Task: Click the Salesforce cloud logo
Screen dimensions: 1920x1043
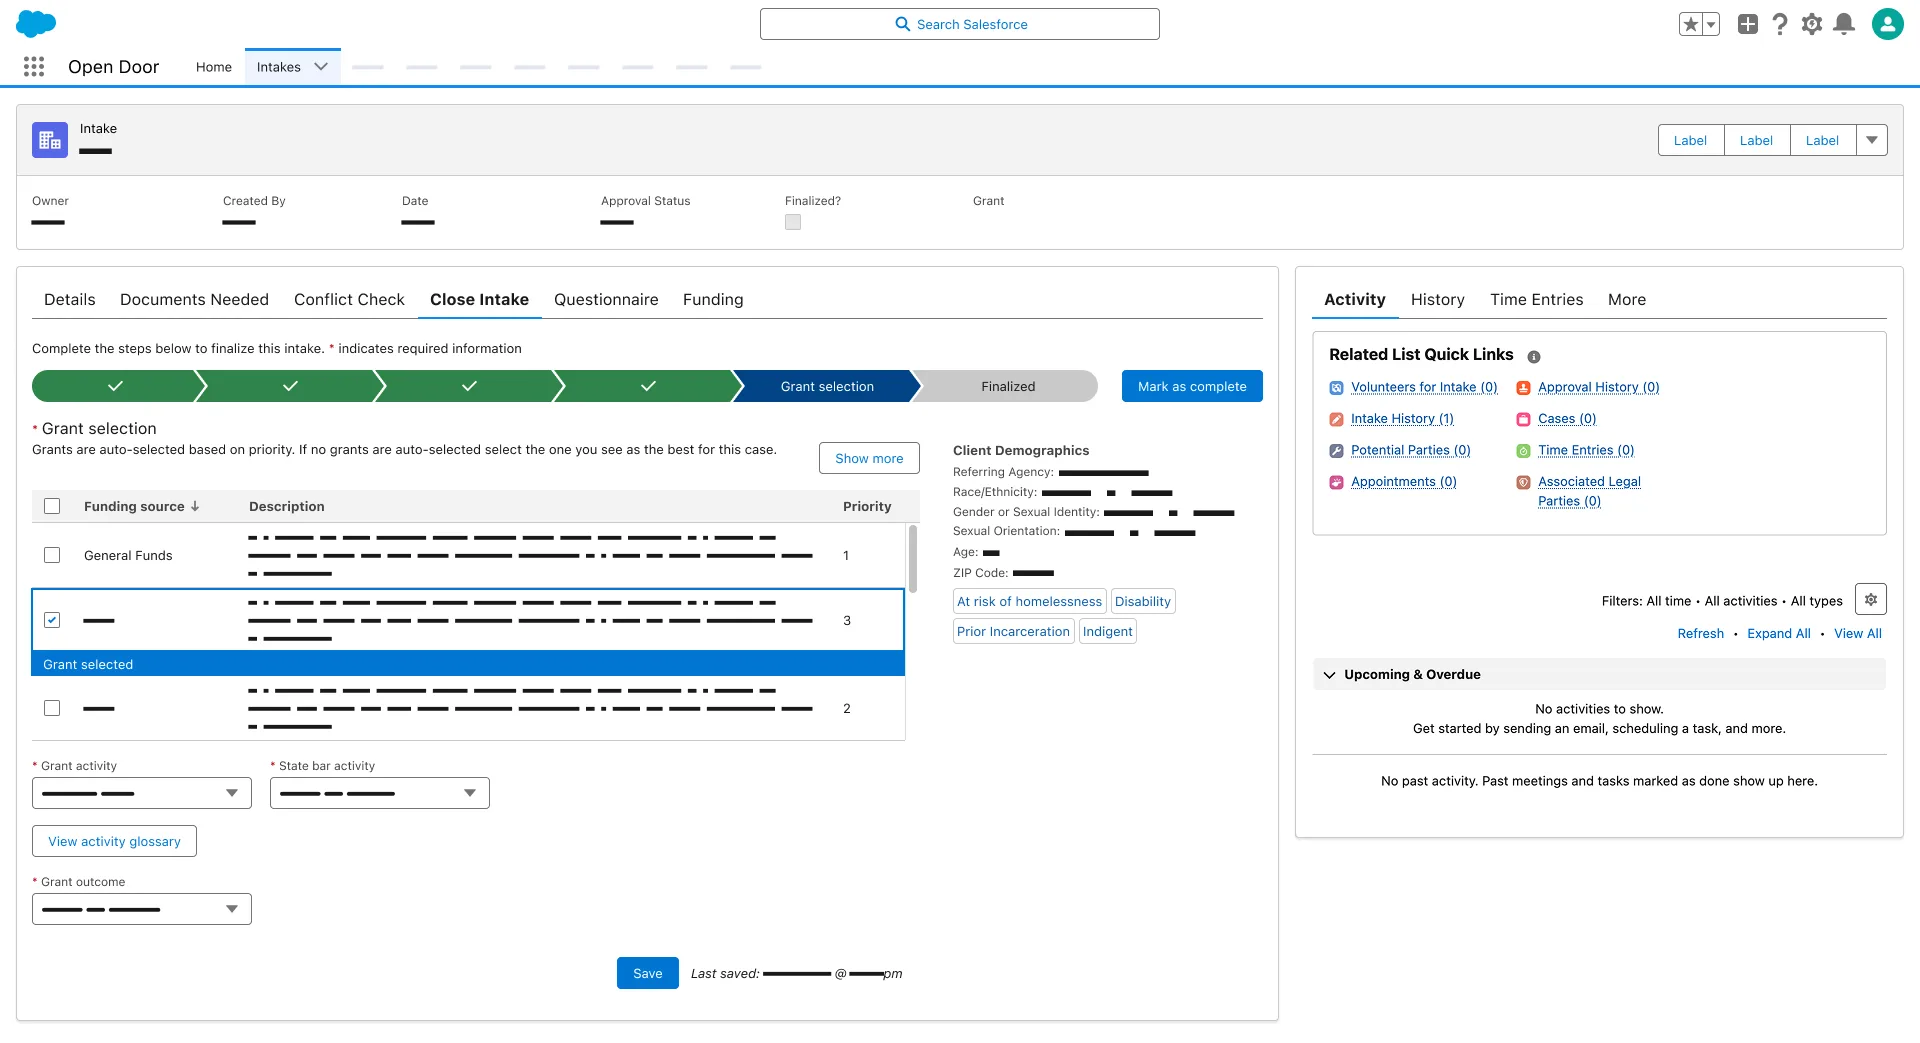Action: [36, 23]
